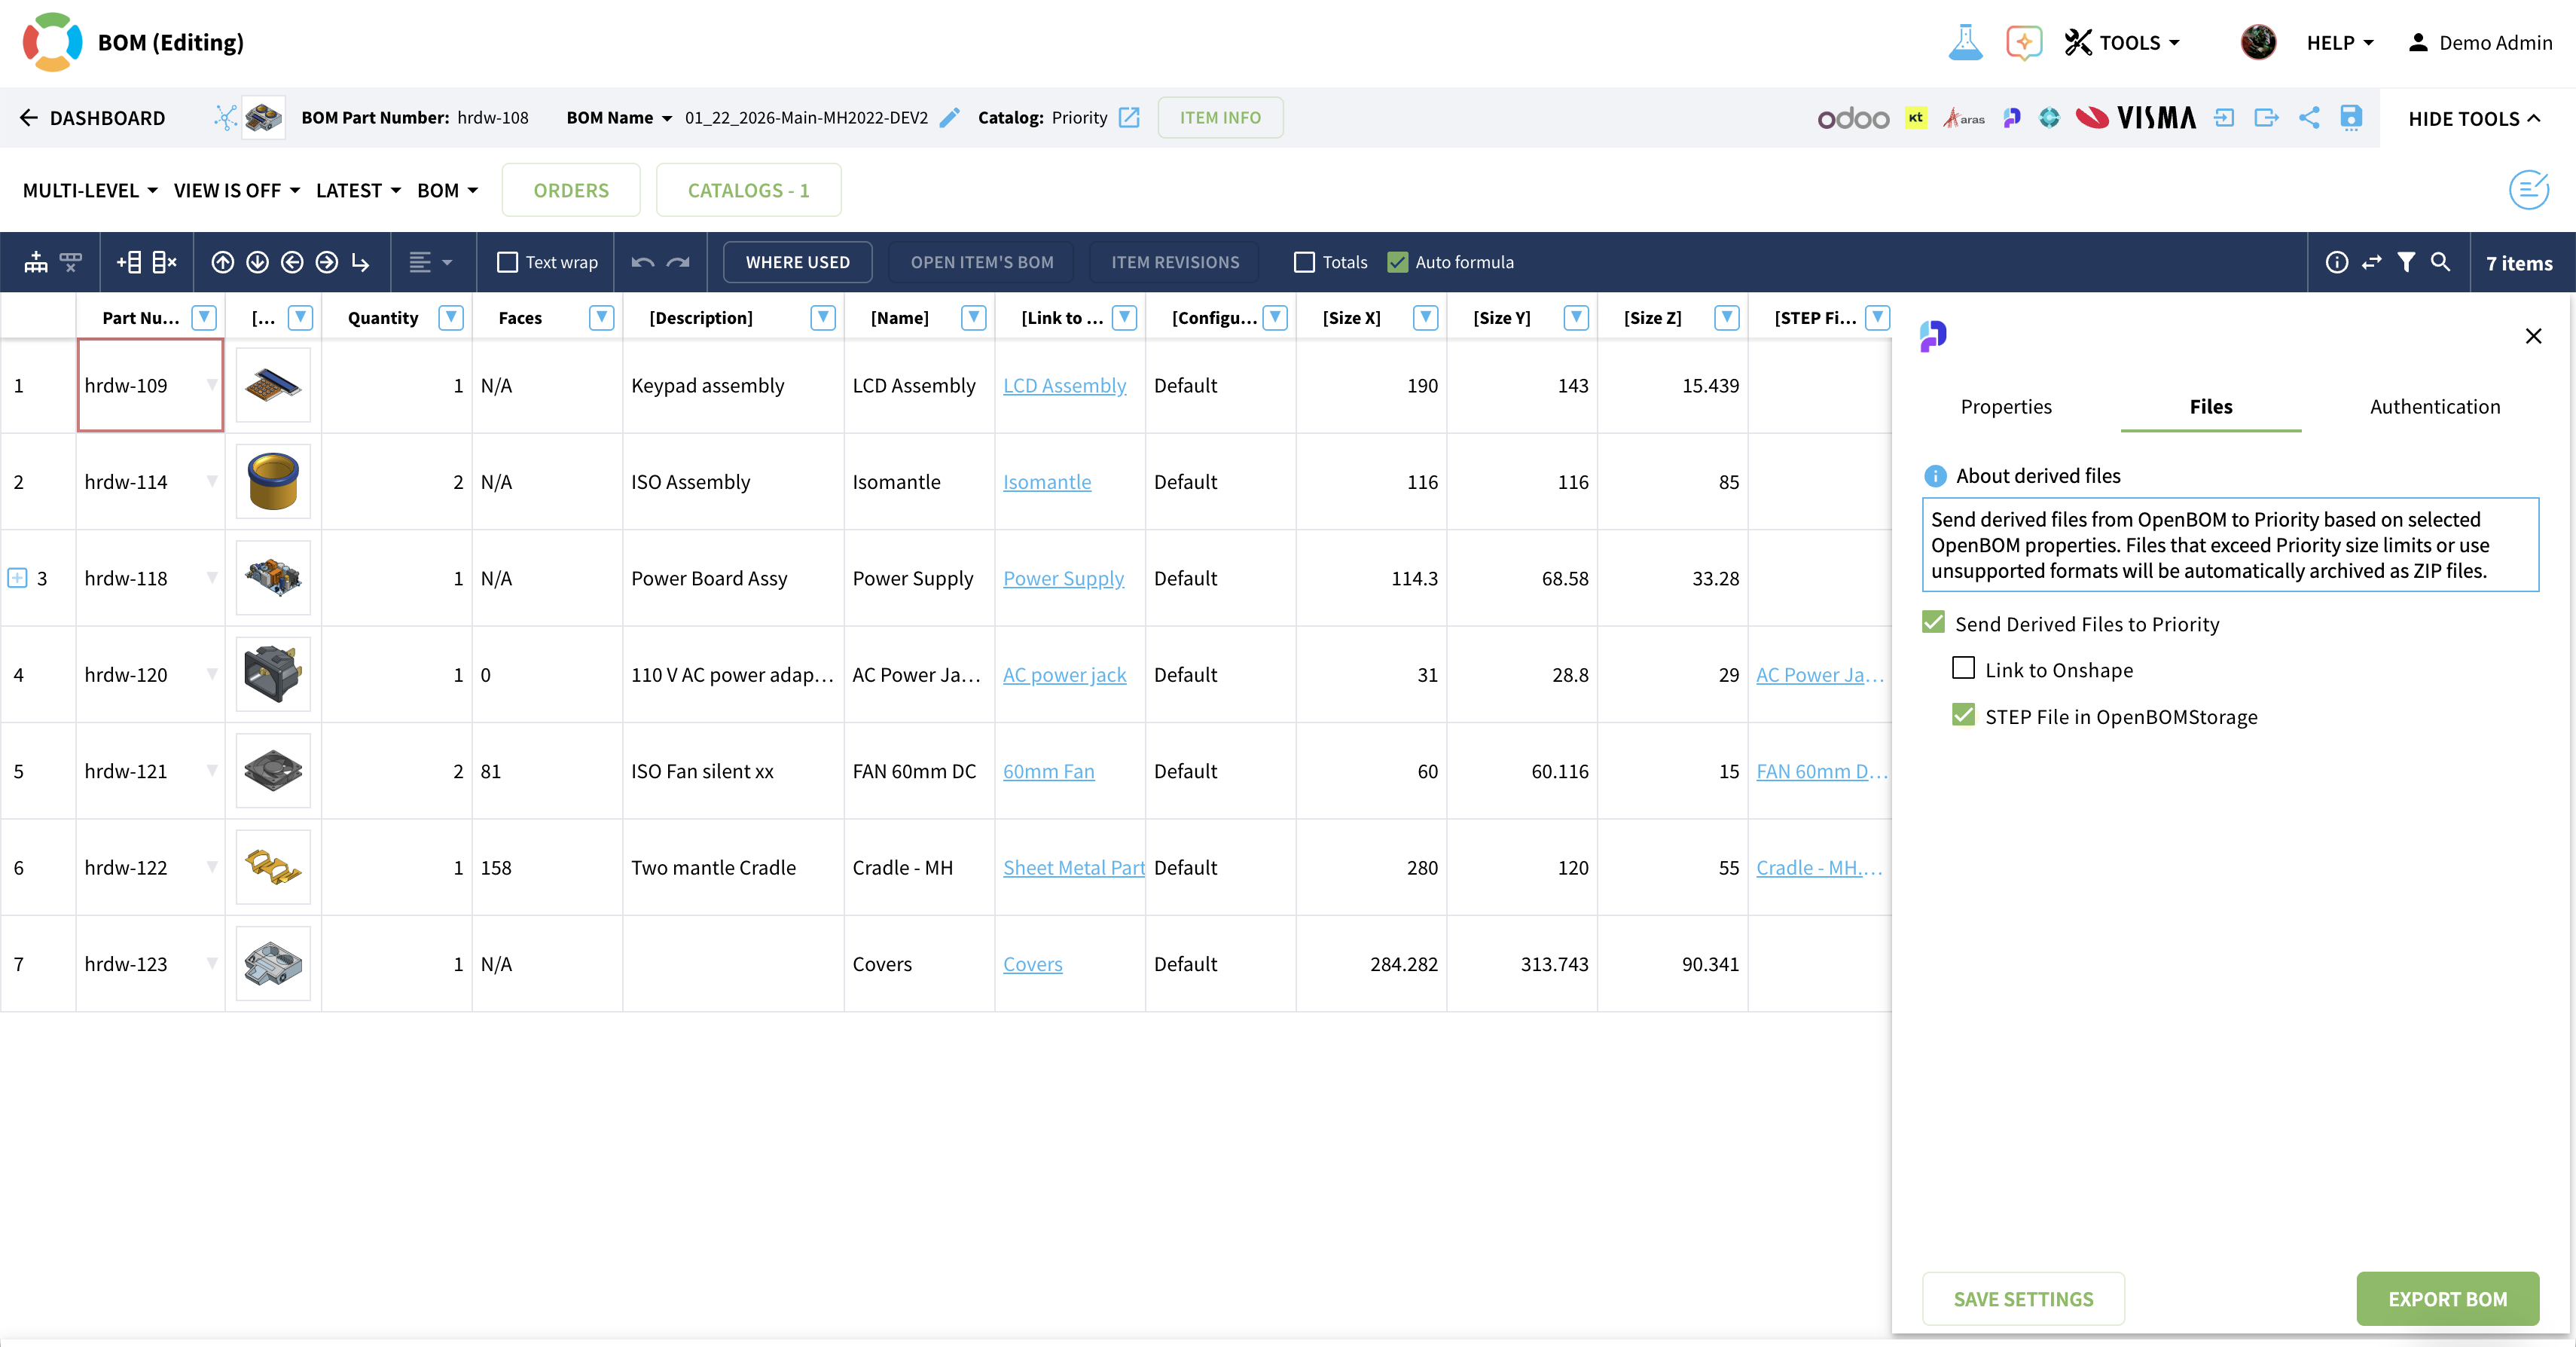Click the search magnifier in toolbar
This screenshot has height=1347, width=2576.
pyautogui.click(x=2440, y=262)
